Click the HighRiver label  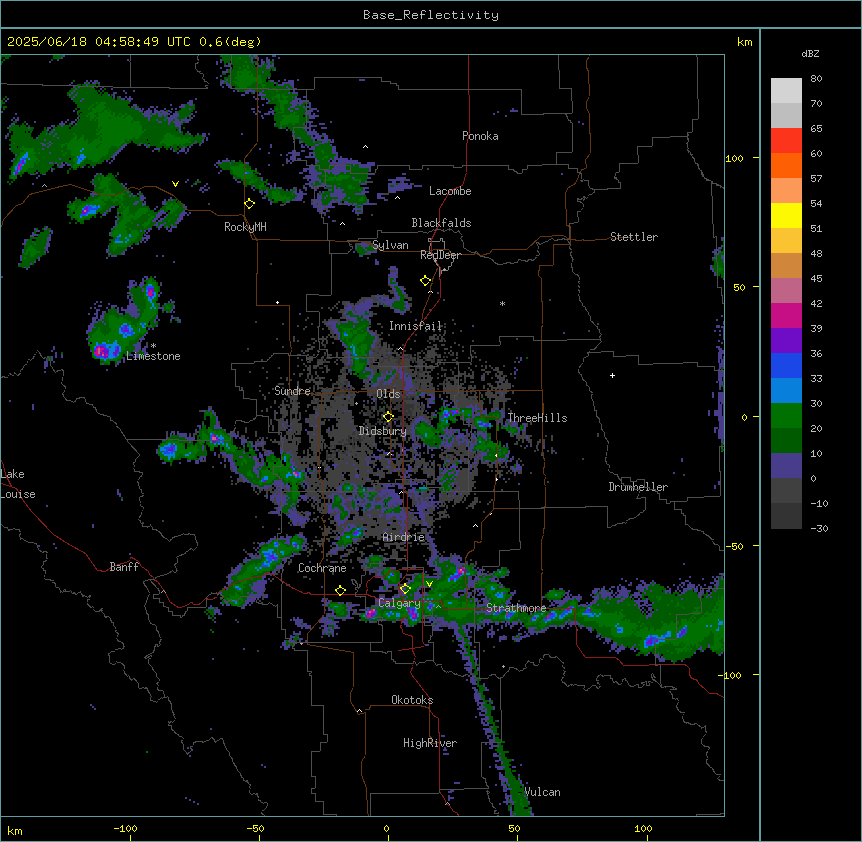430,743
